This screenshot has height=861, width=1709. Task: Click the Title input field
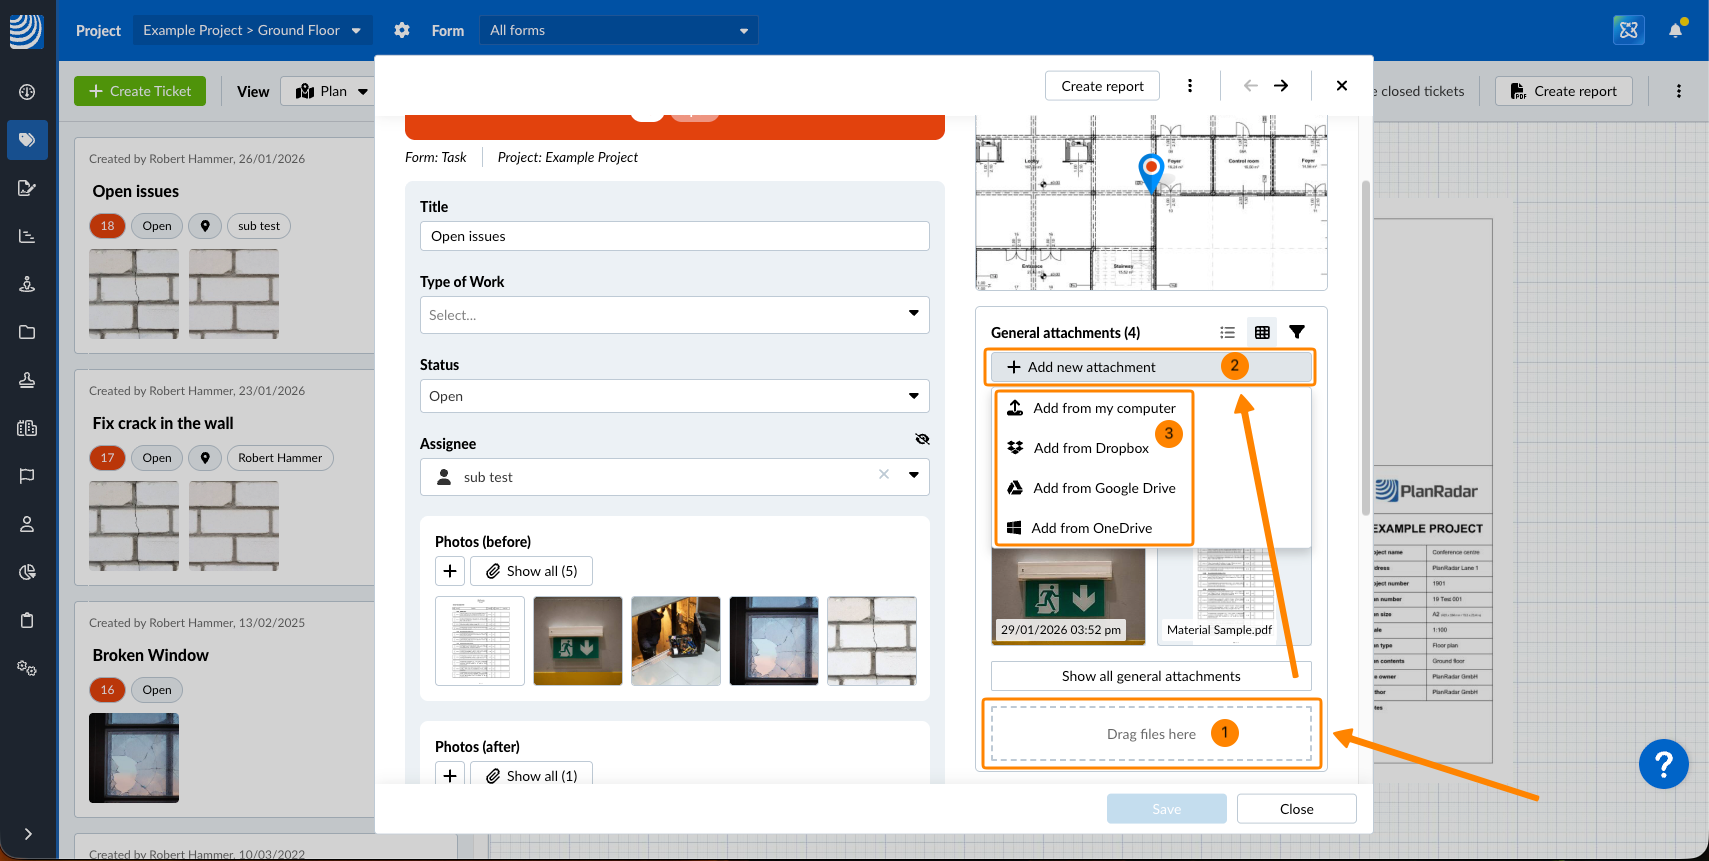point(674,236)
